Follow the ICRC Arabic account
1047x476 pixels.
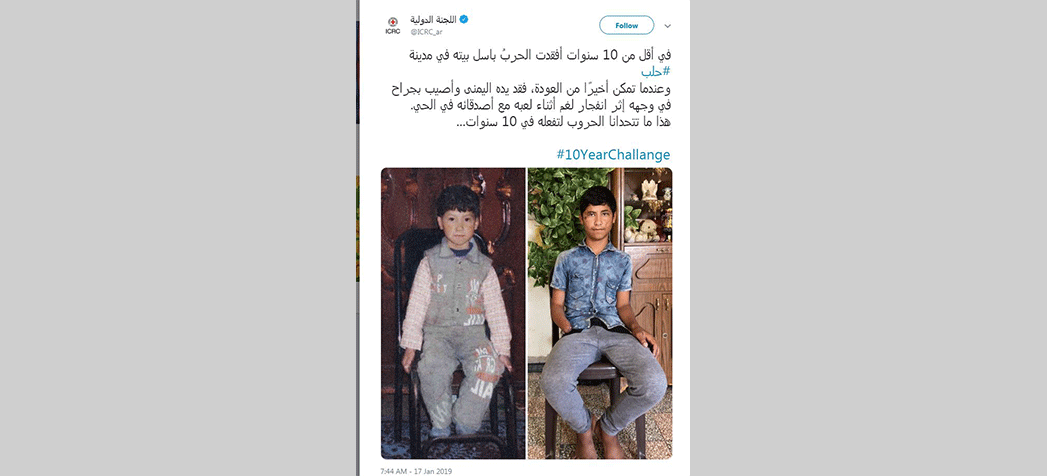click(626, 25)
